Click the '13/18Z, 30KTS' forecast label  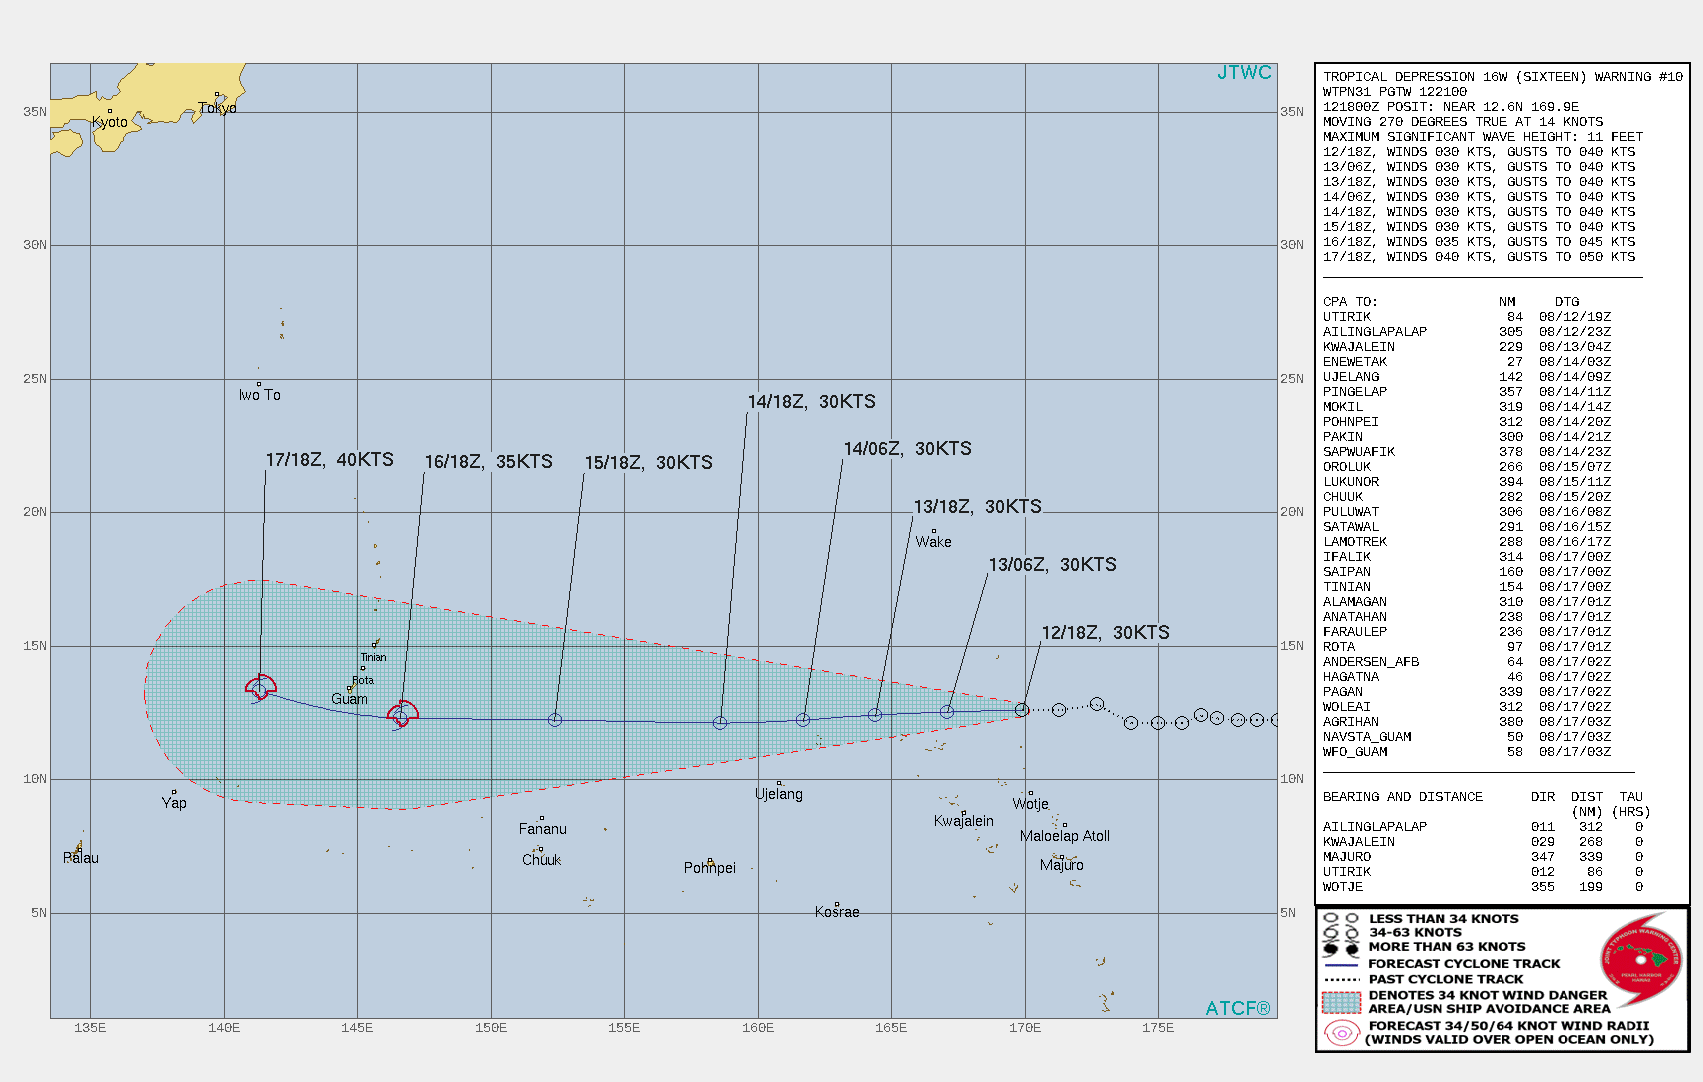tap(978, 507)
